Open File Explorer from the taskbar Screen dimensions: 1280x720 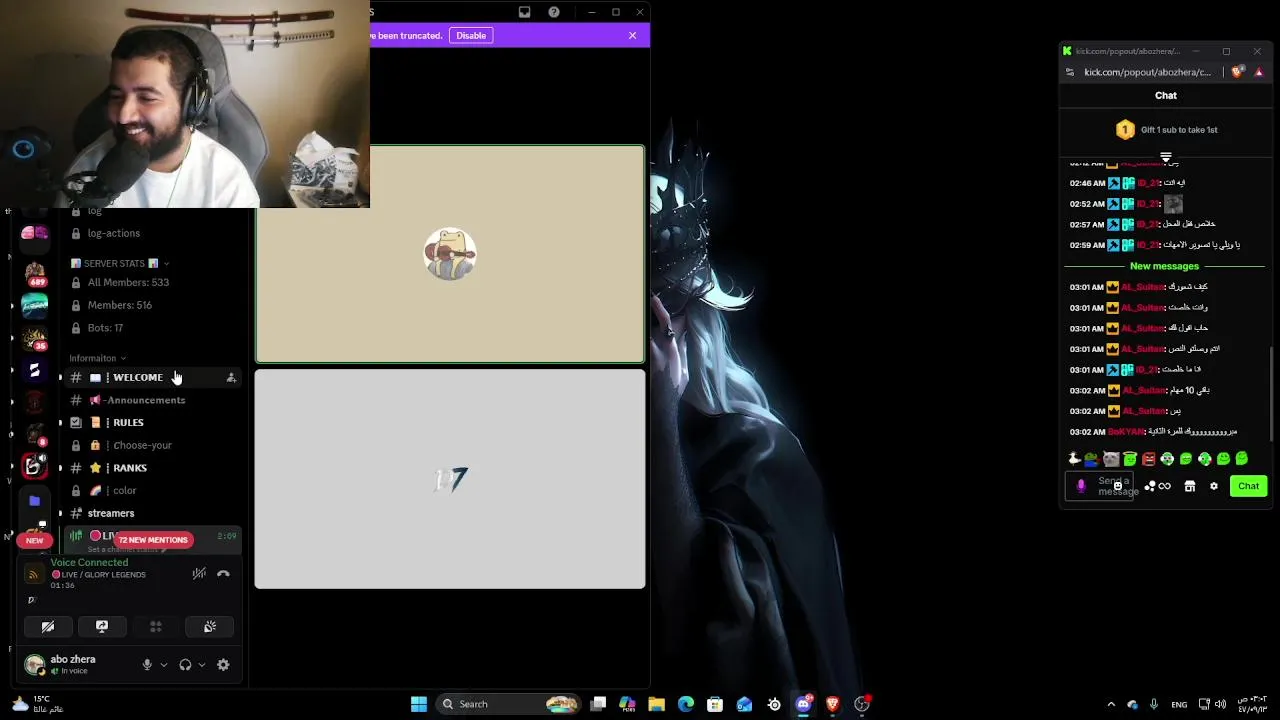[657, 704]
